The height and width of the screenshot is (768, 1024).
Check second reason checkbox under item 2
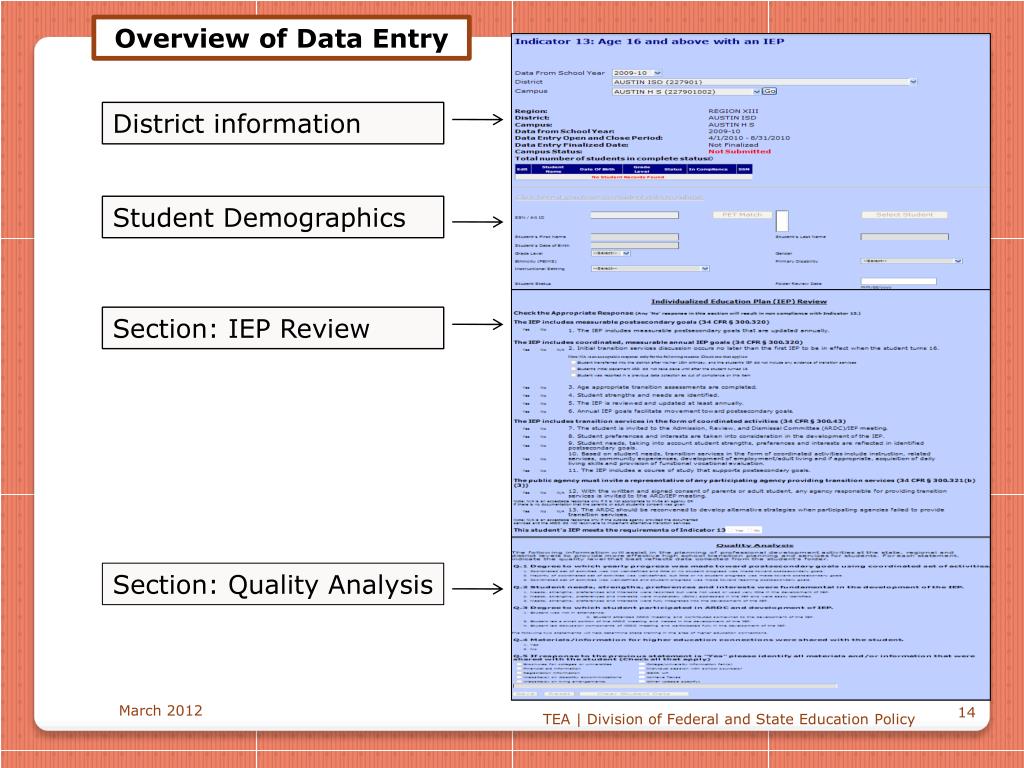click(573, 369)
